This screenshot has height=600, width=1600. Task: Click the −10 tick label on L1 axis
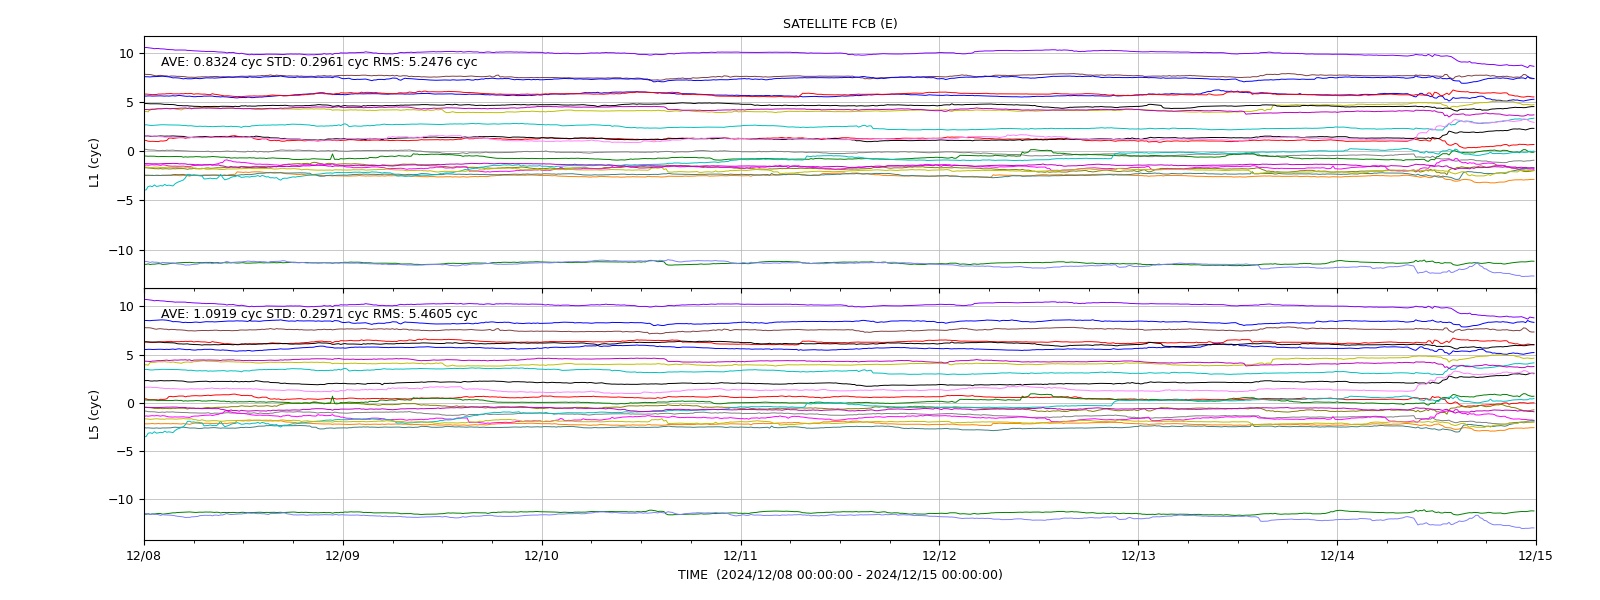tap(123, 251)
